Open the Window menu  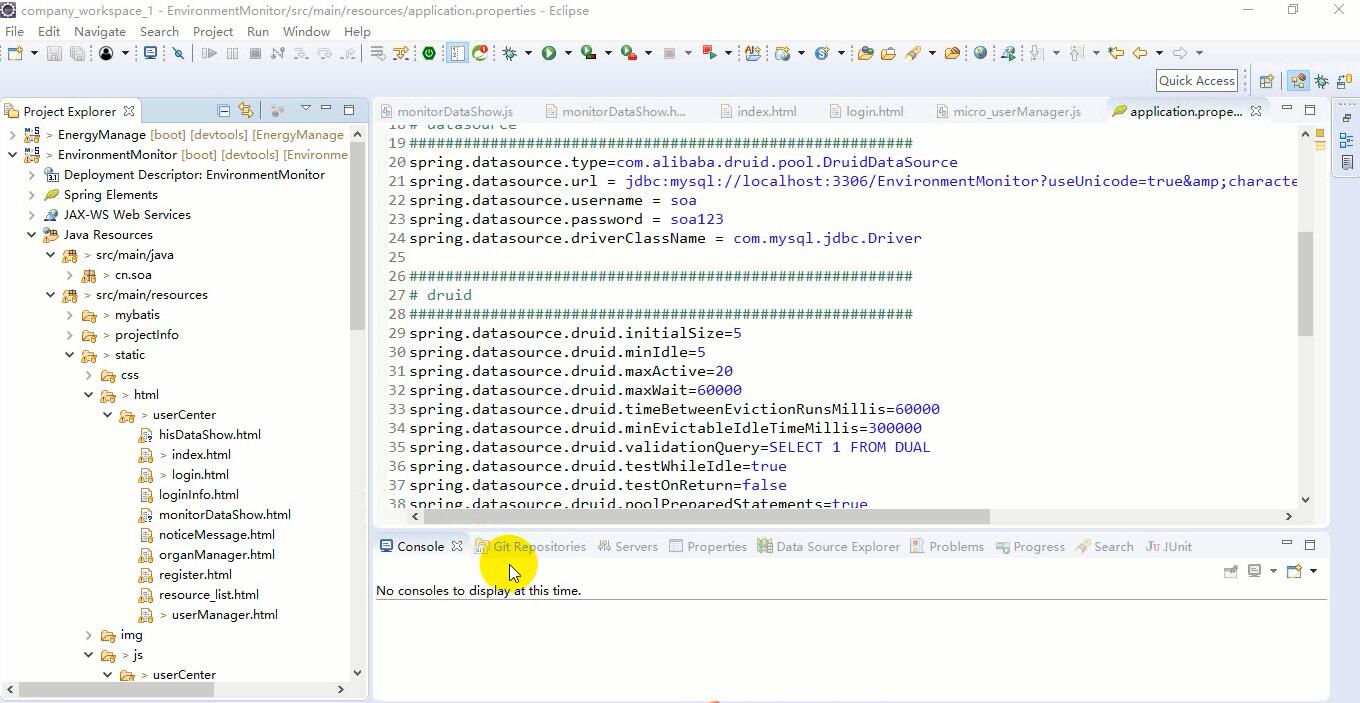point(306,31)
